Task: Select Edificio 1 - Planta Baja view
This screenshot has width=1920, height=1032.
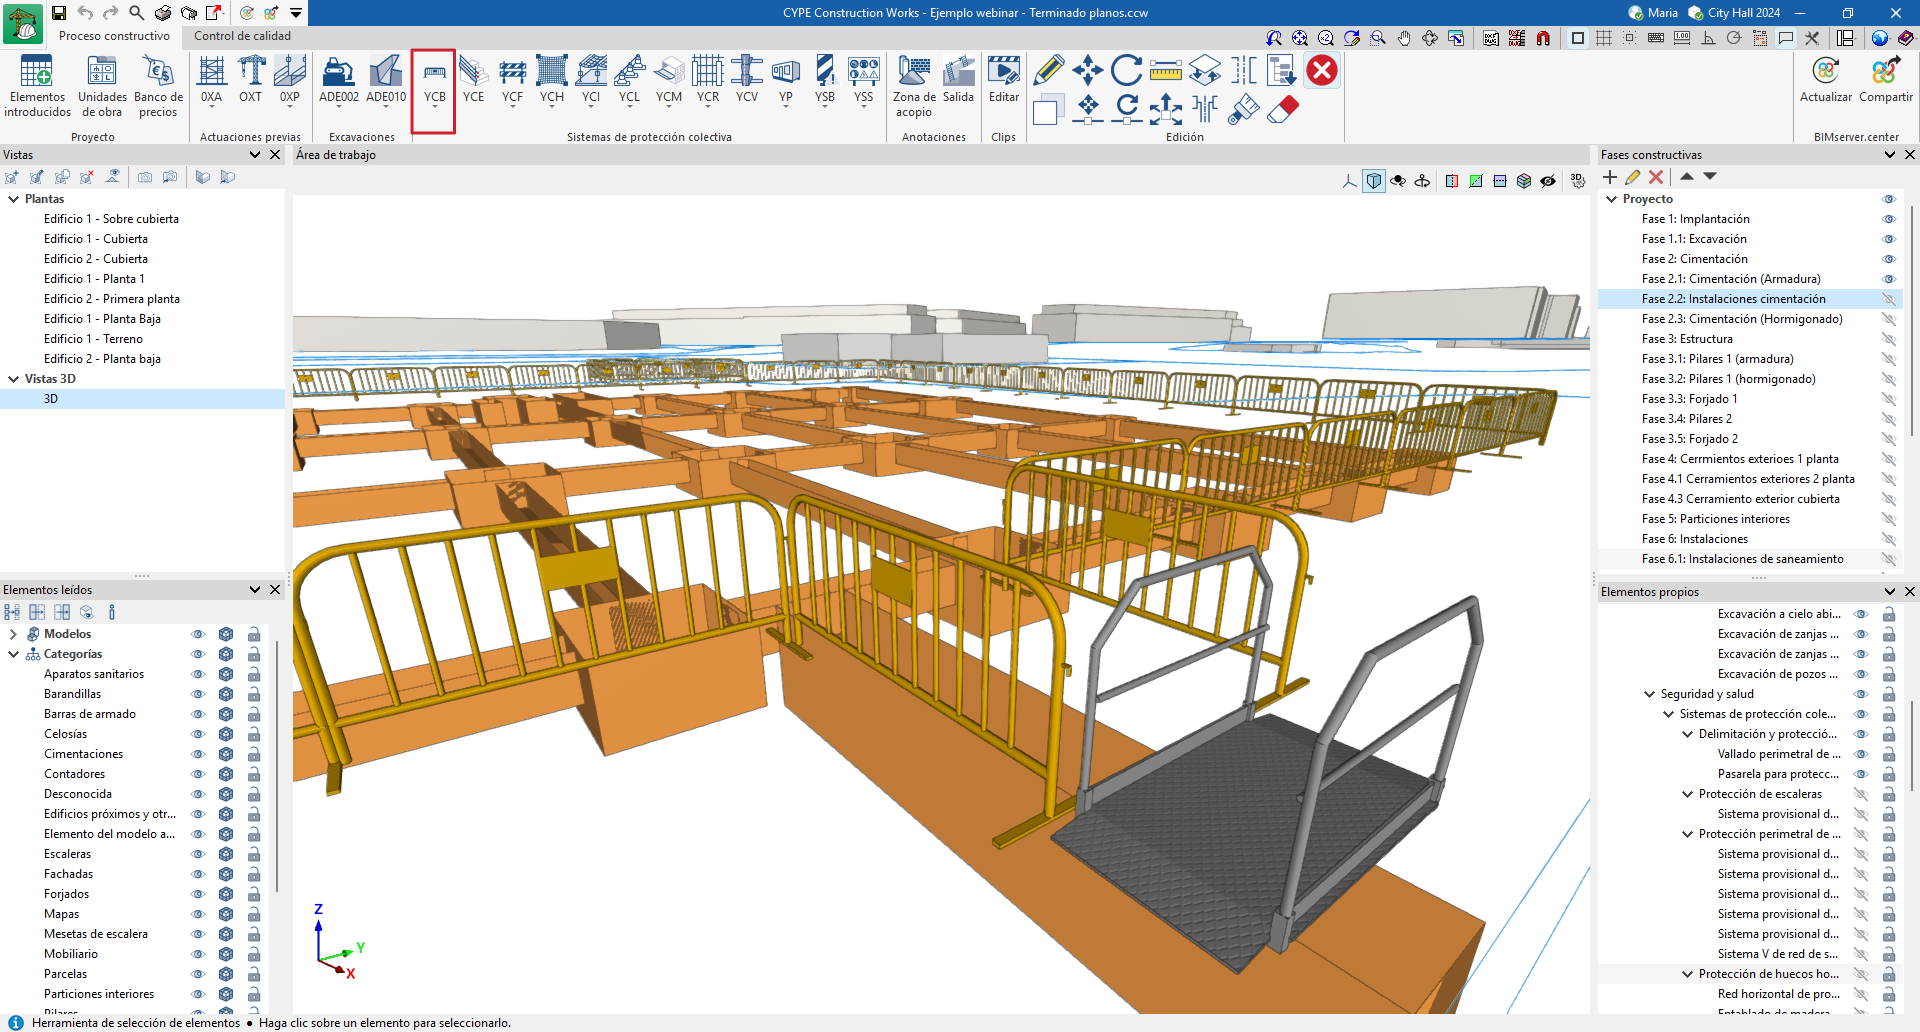Action: click(102, 319)
